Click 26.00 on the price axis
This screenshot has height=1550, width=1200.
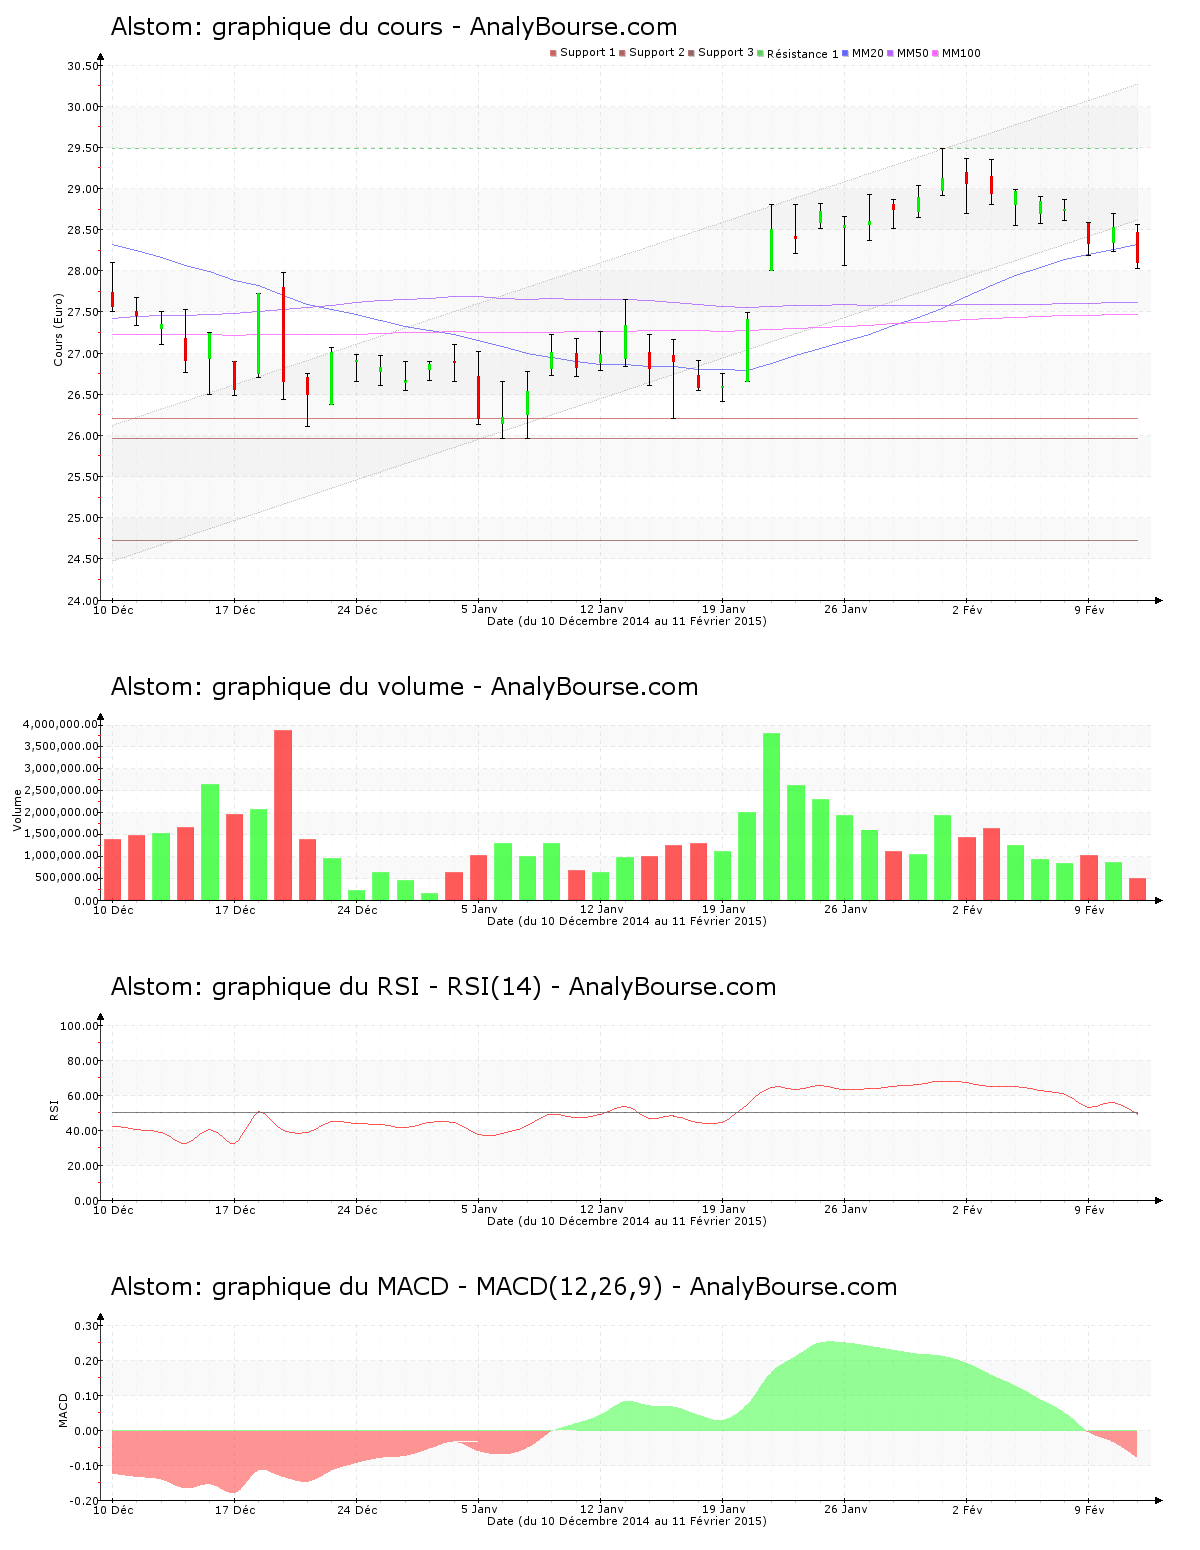(x=83, y=436)
